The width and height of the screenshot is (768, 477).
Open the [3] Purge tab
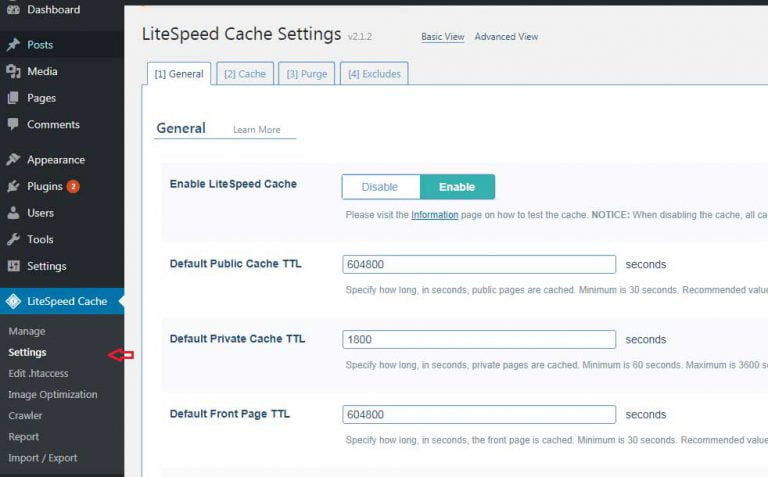pos(306,74)
